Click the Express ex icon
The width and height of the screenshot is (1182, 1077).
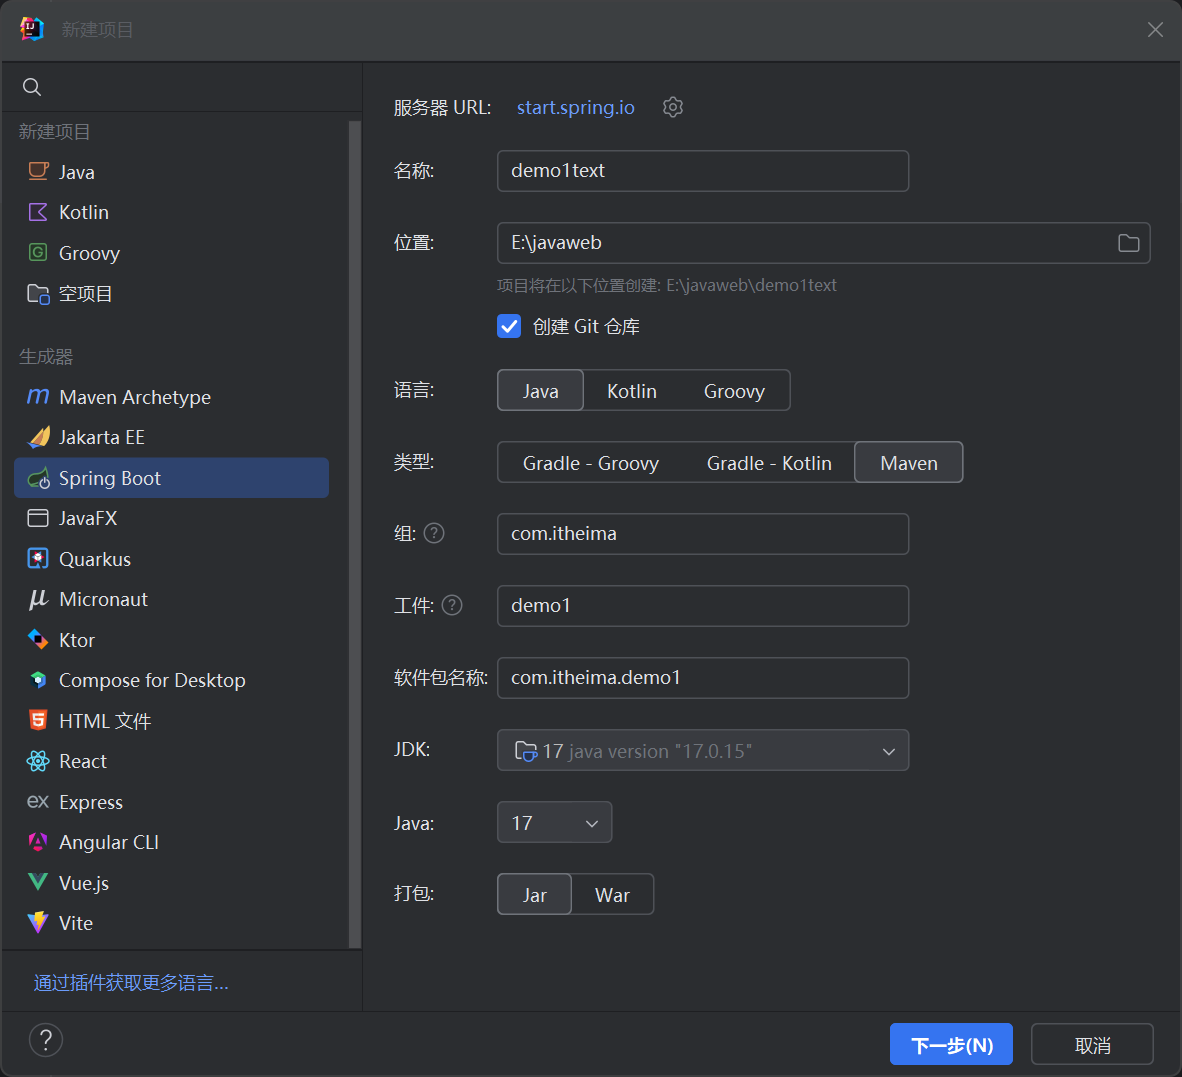pos(38,802)
